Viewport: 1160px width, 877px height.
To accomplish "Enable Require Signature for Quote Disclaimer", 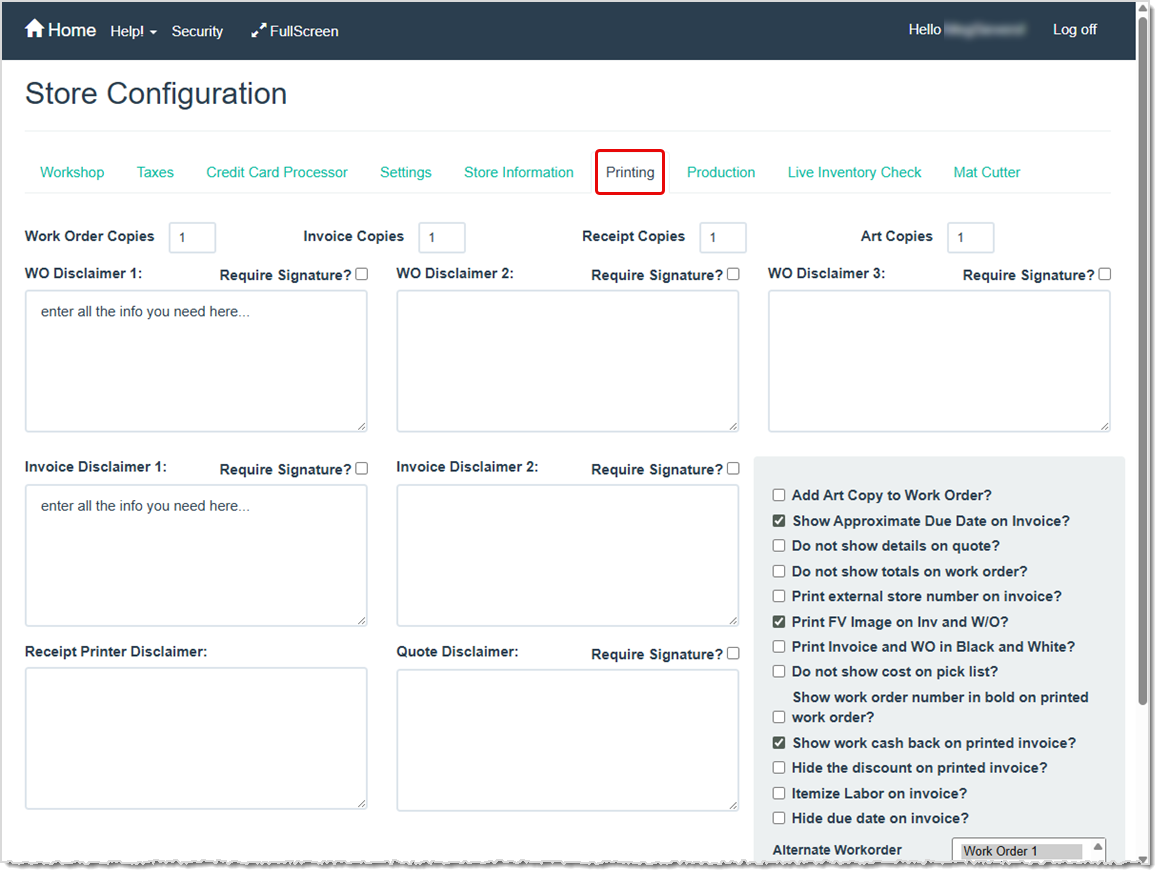I will 733,652.
